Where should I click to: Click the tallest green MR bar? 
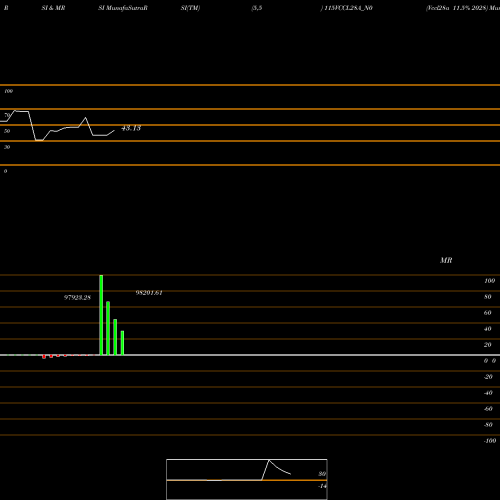click(101, 315)
